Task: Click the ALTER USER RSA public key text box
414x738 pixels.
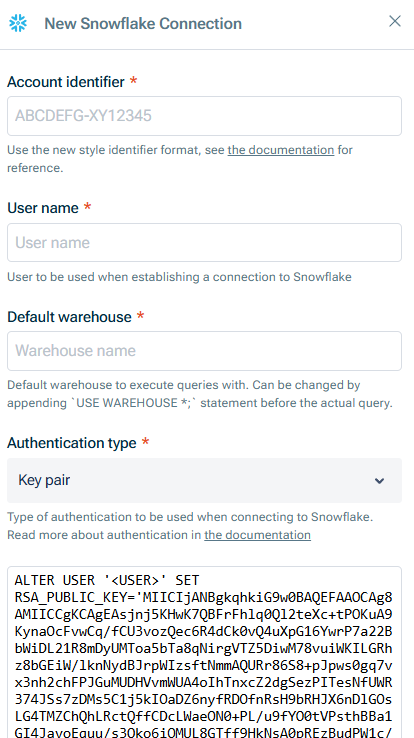Action: (x=204, y=652)
